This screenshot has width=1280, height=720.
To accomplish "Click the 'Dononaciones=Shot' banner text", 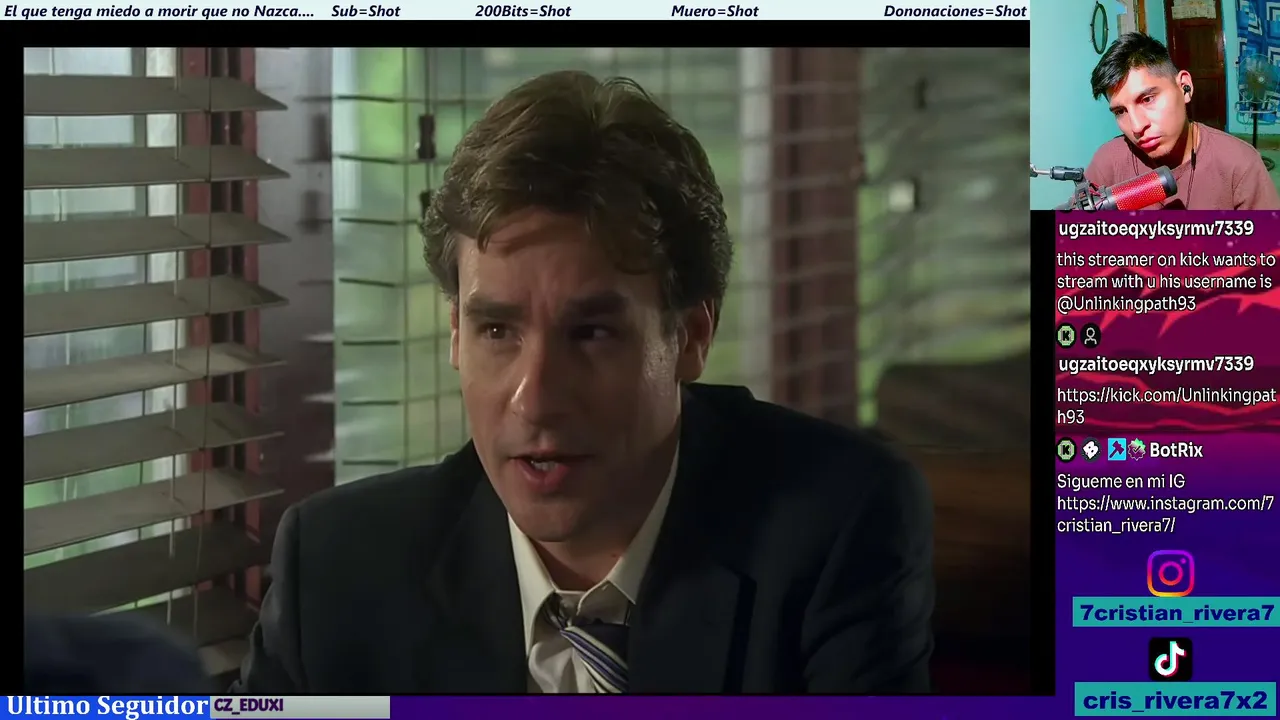I will point(955,11).
